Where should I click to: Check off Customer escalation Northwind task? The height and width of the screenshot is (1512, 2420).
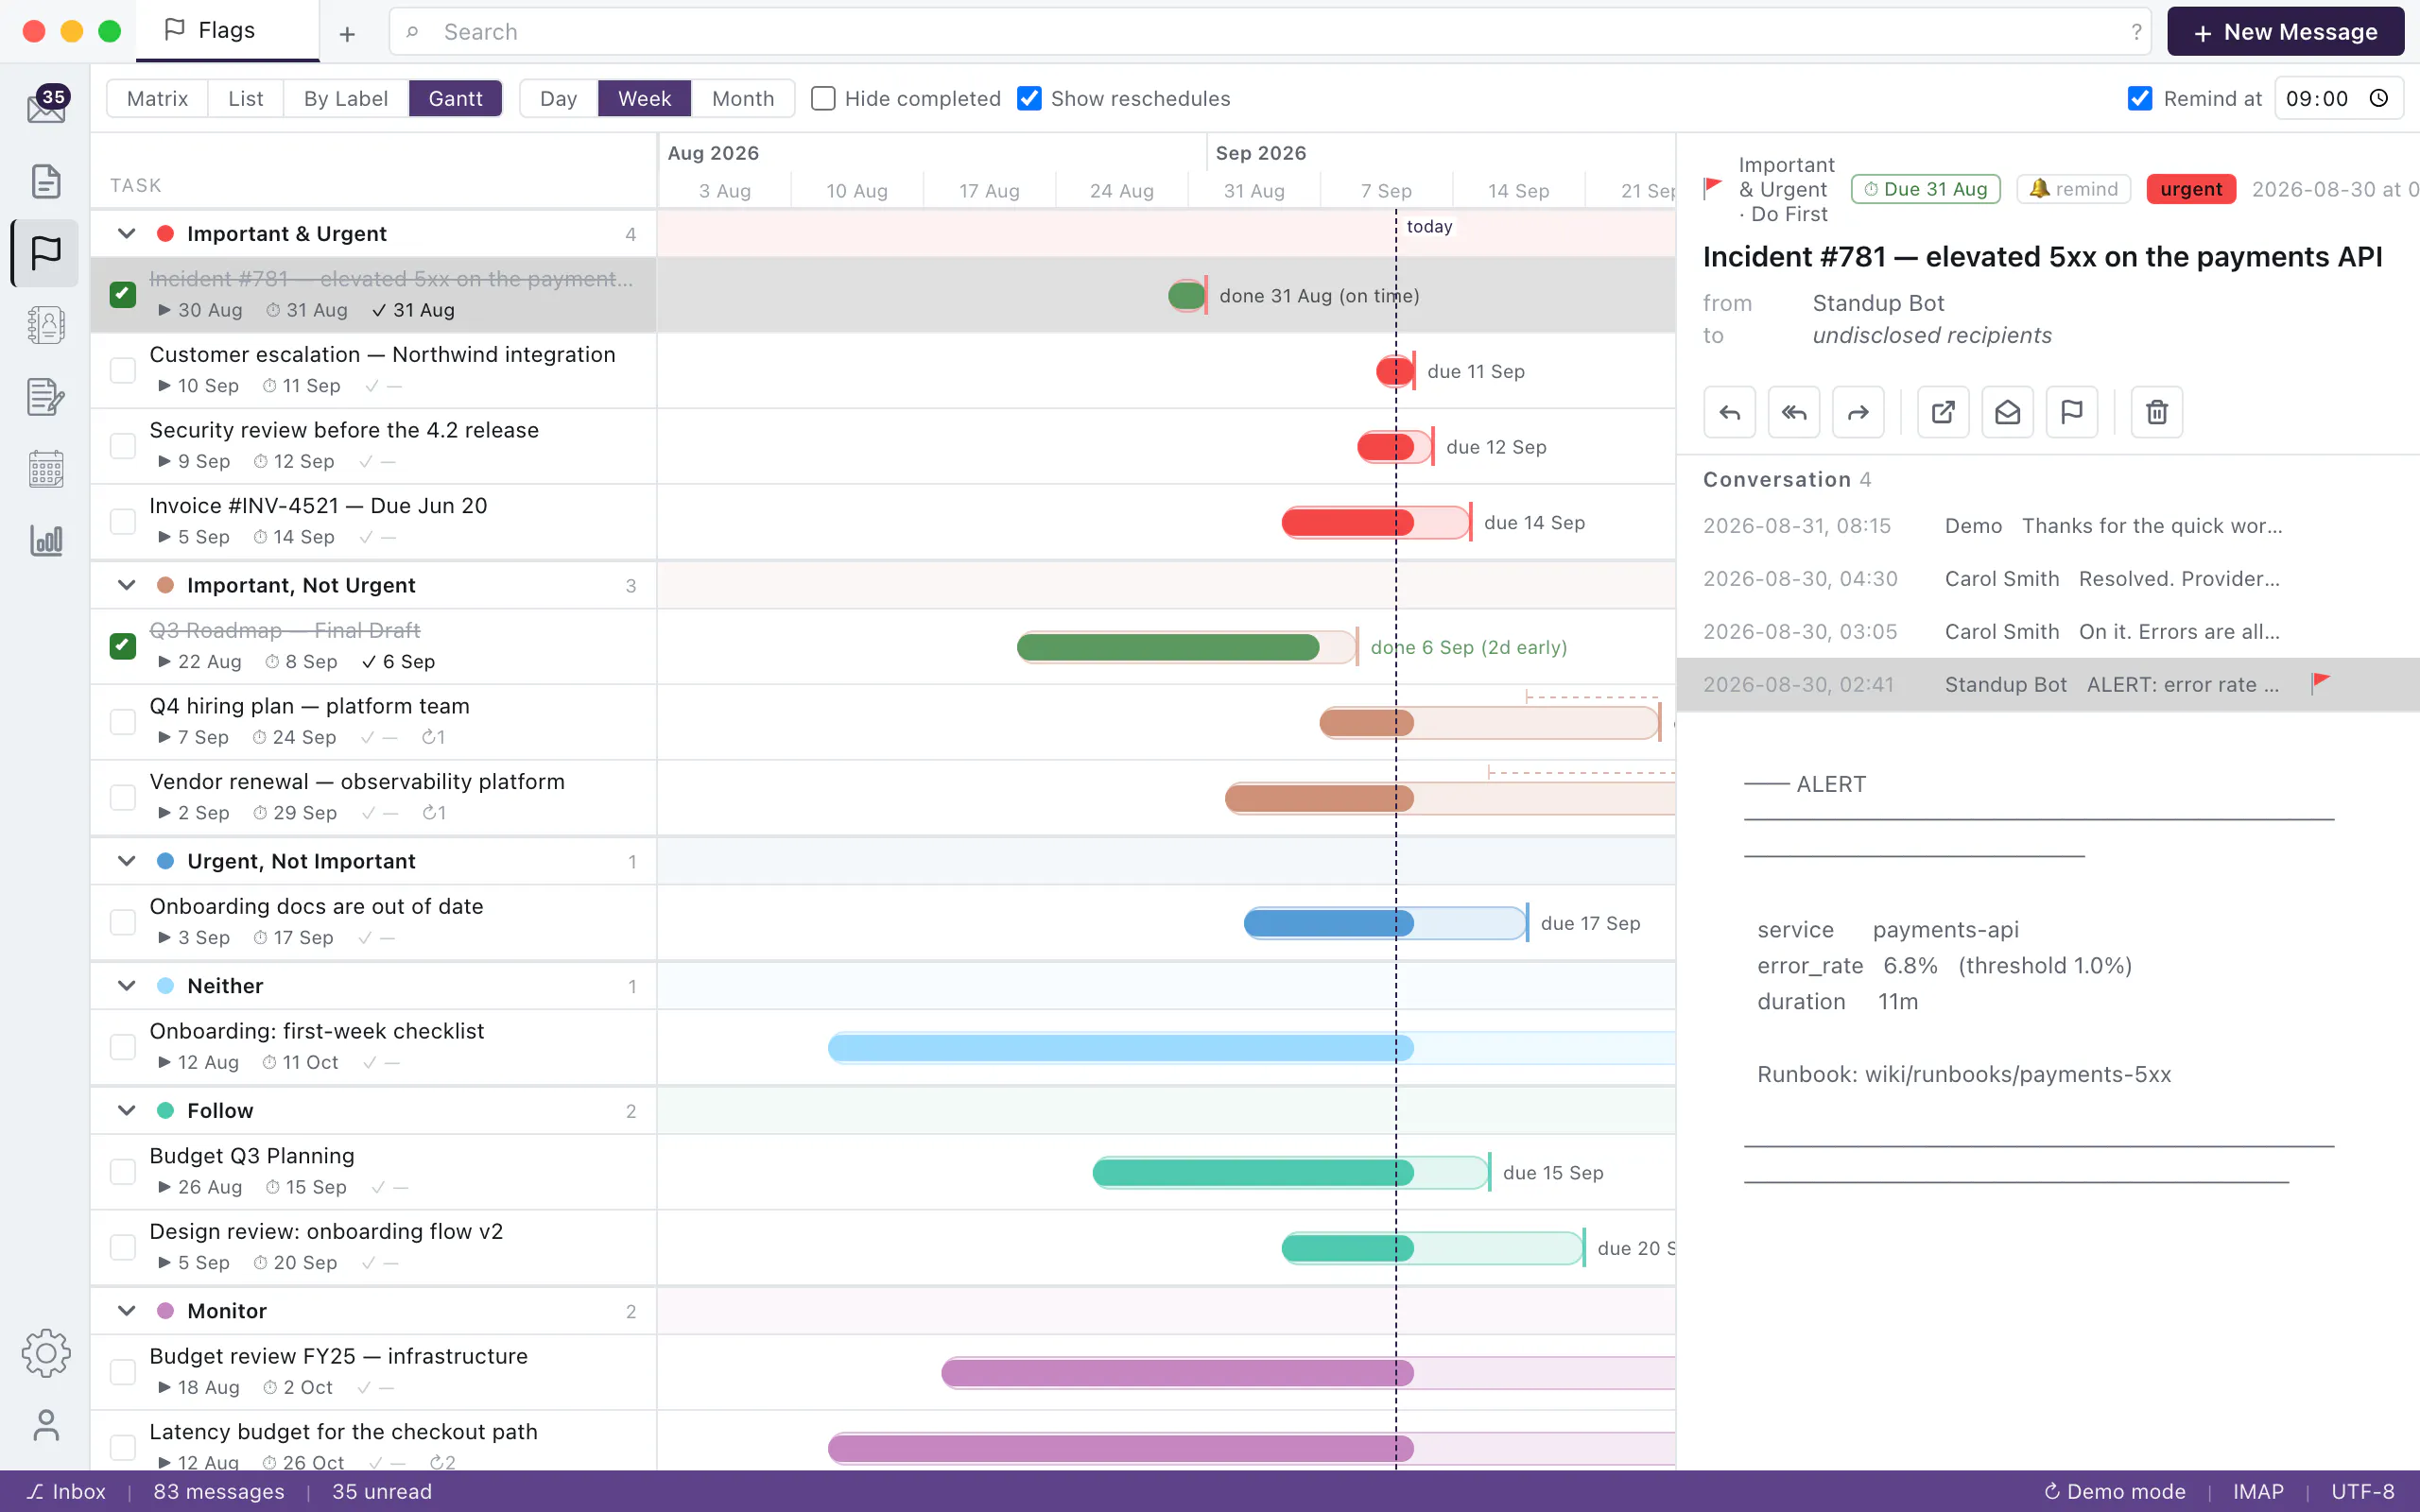point(123,370)
